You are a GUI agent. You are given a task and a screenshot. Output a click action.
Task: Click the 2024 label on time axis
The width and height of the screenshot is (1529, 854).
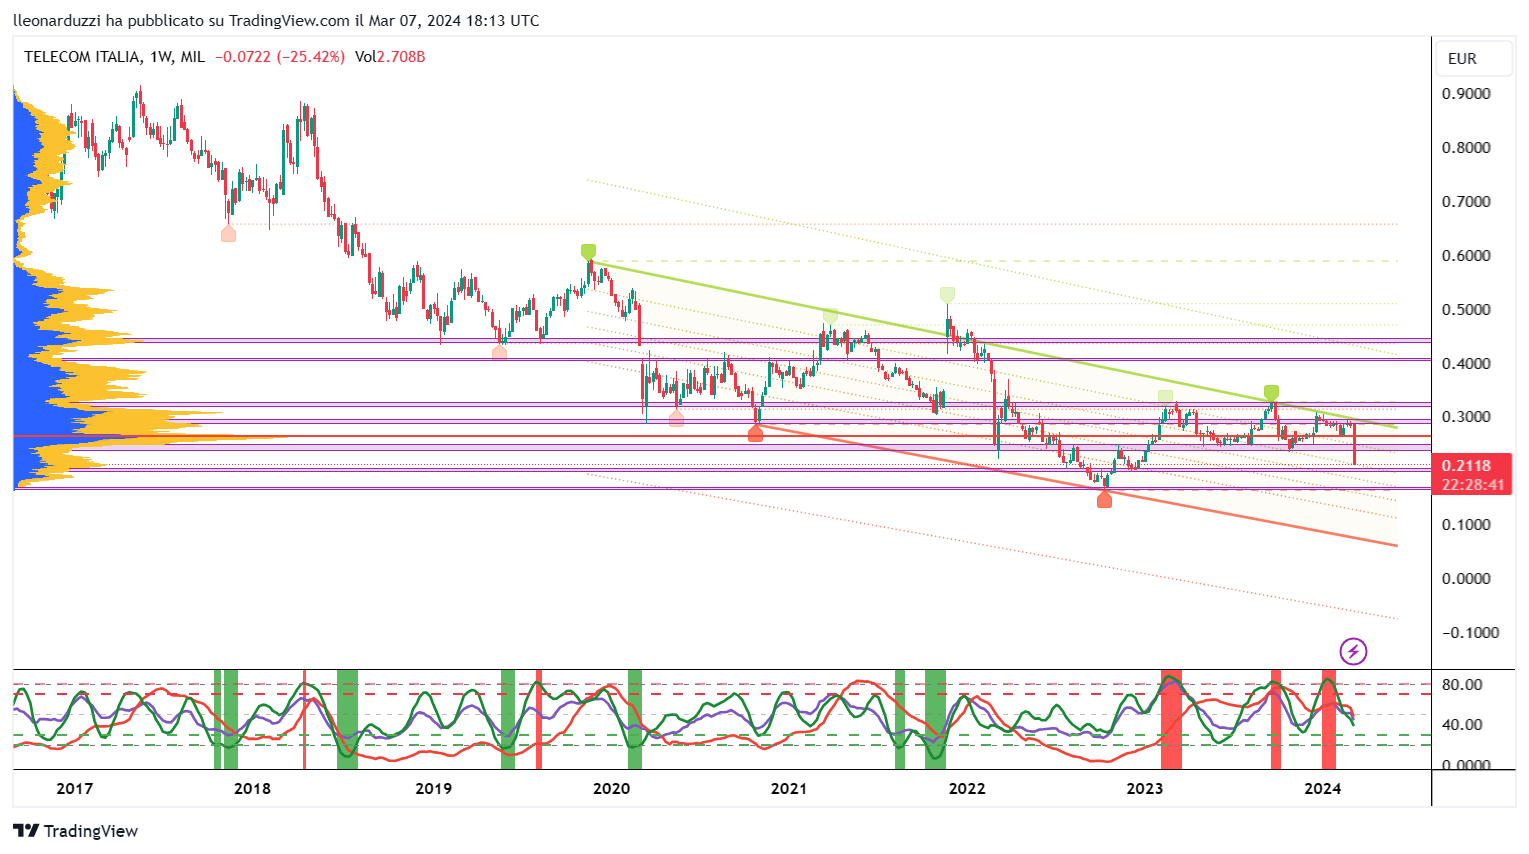coord(1323,789)
